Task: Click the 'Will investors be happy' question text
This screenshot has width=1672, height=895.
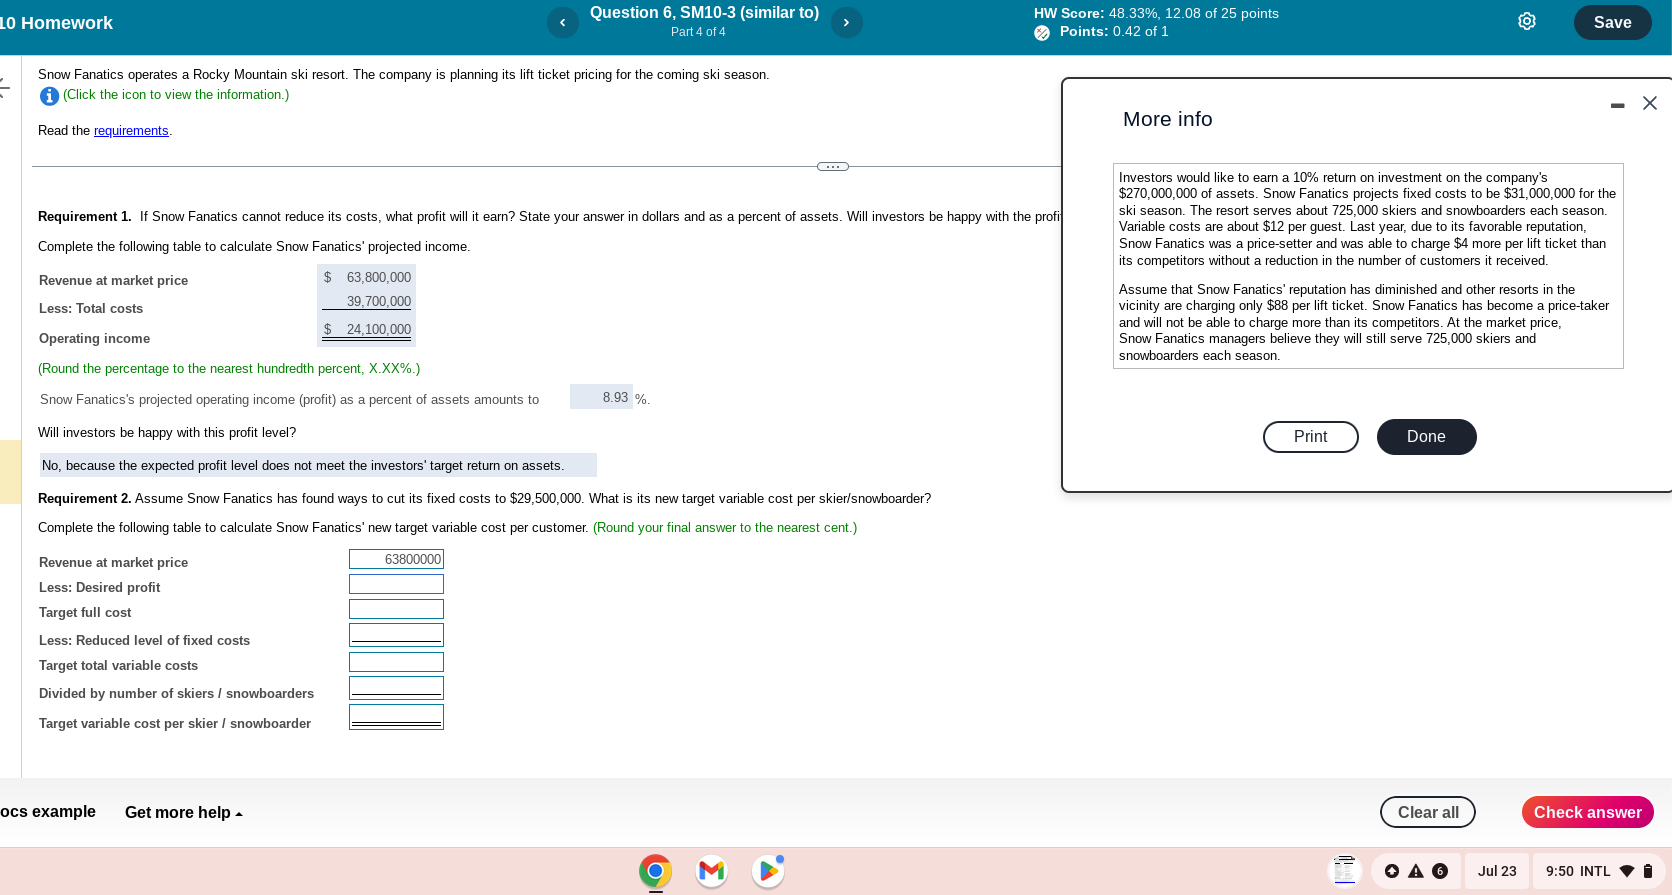Action: pyautogui.click(x=167, y=432)
